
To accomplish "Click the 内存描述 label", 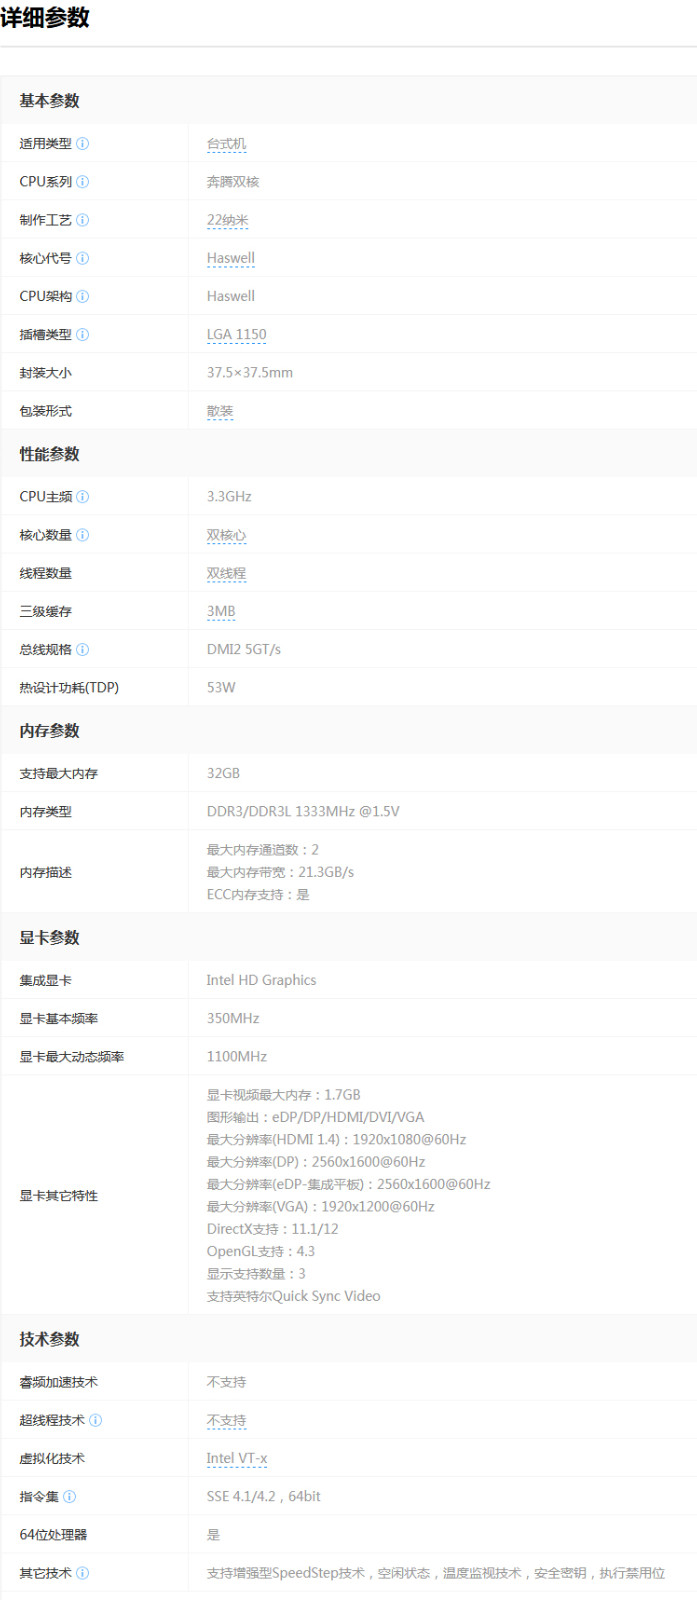I will point(45,872).
